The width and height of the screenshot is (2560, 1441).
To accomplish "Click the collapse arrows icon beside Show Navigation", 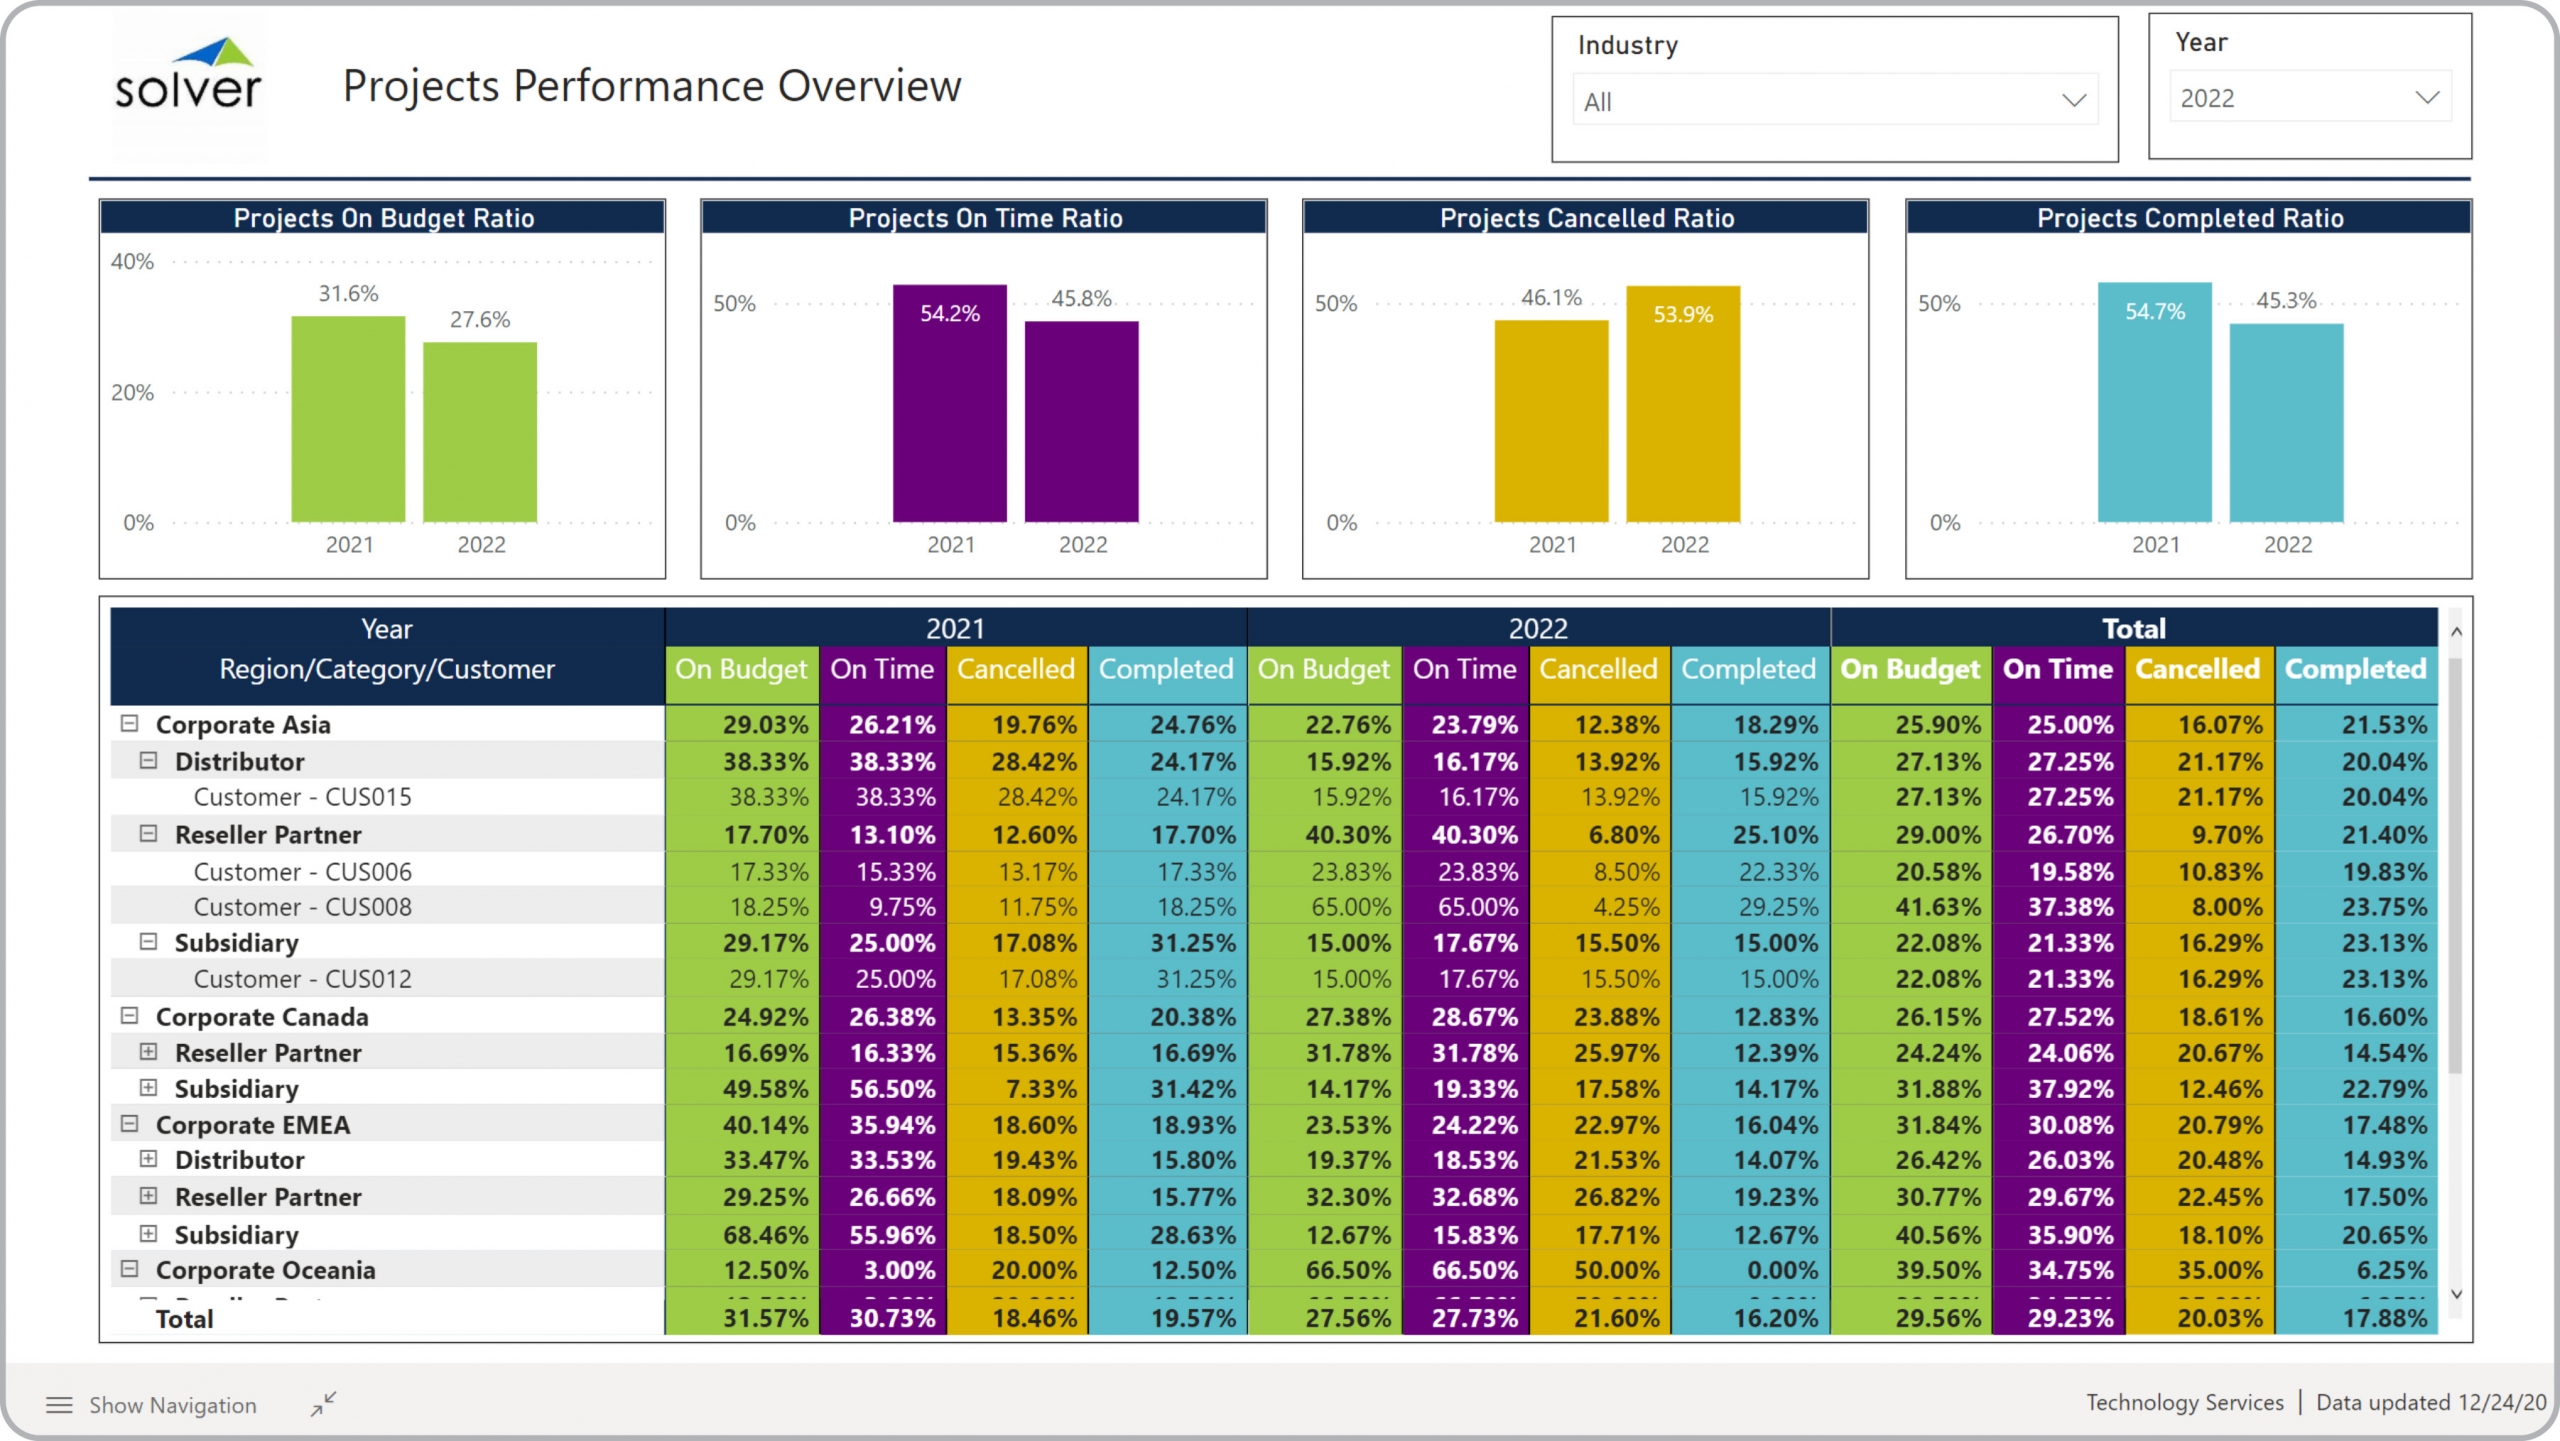I will pos(323,1404).
